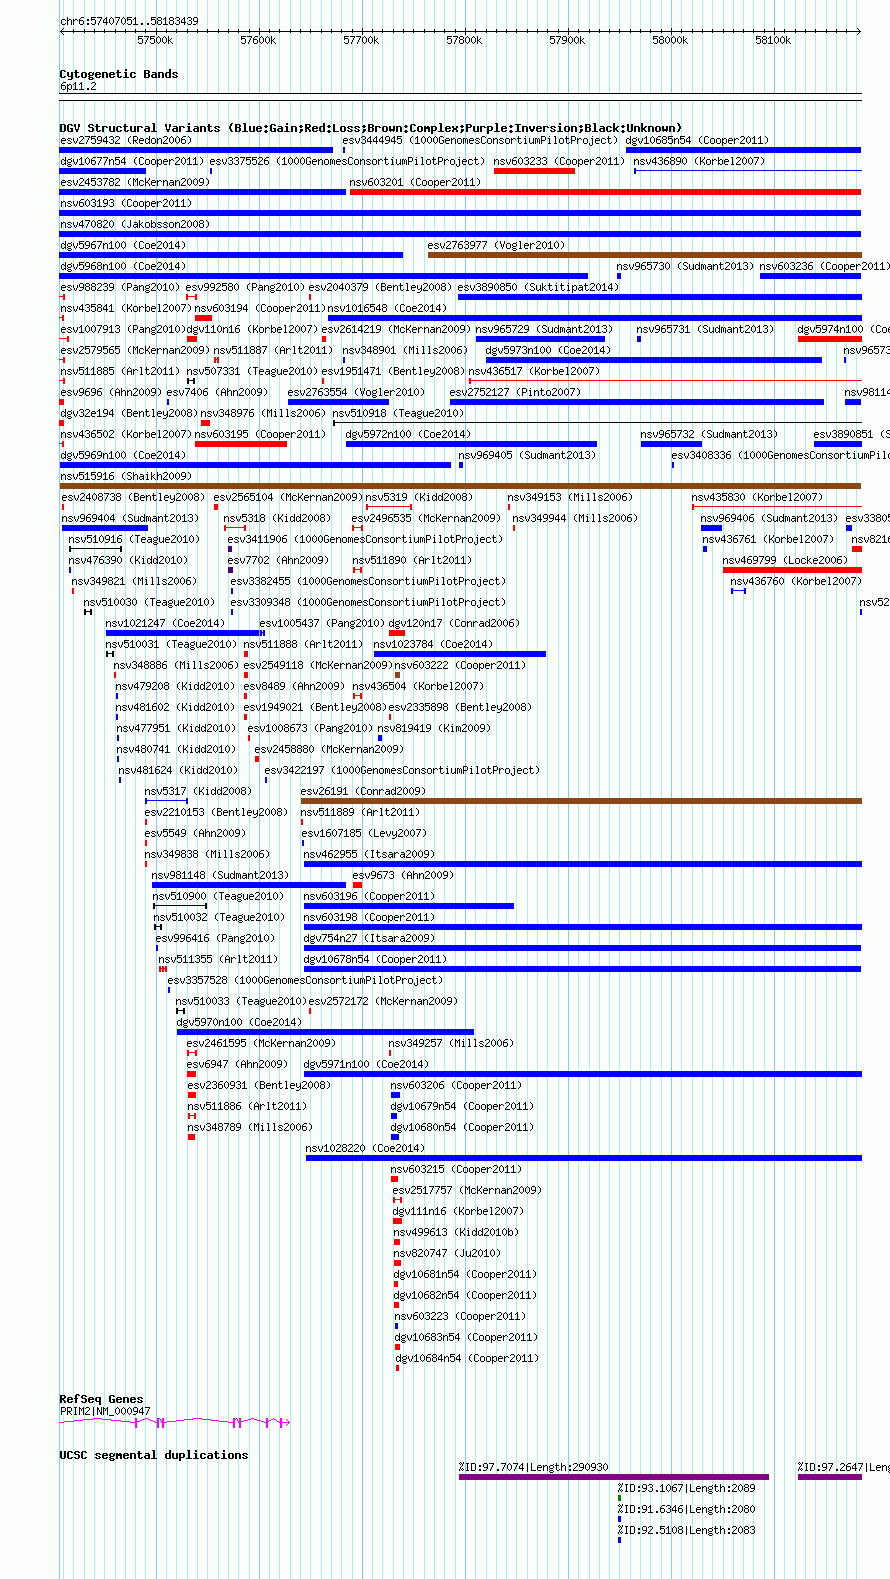The height and width of the screenshot is (1579, 890).
Task: Select nsv499613 (Kidd2010b) variant label
Action: pyautogui.click(x=456, y=1232)
